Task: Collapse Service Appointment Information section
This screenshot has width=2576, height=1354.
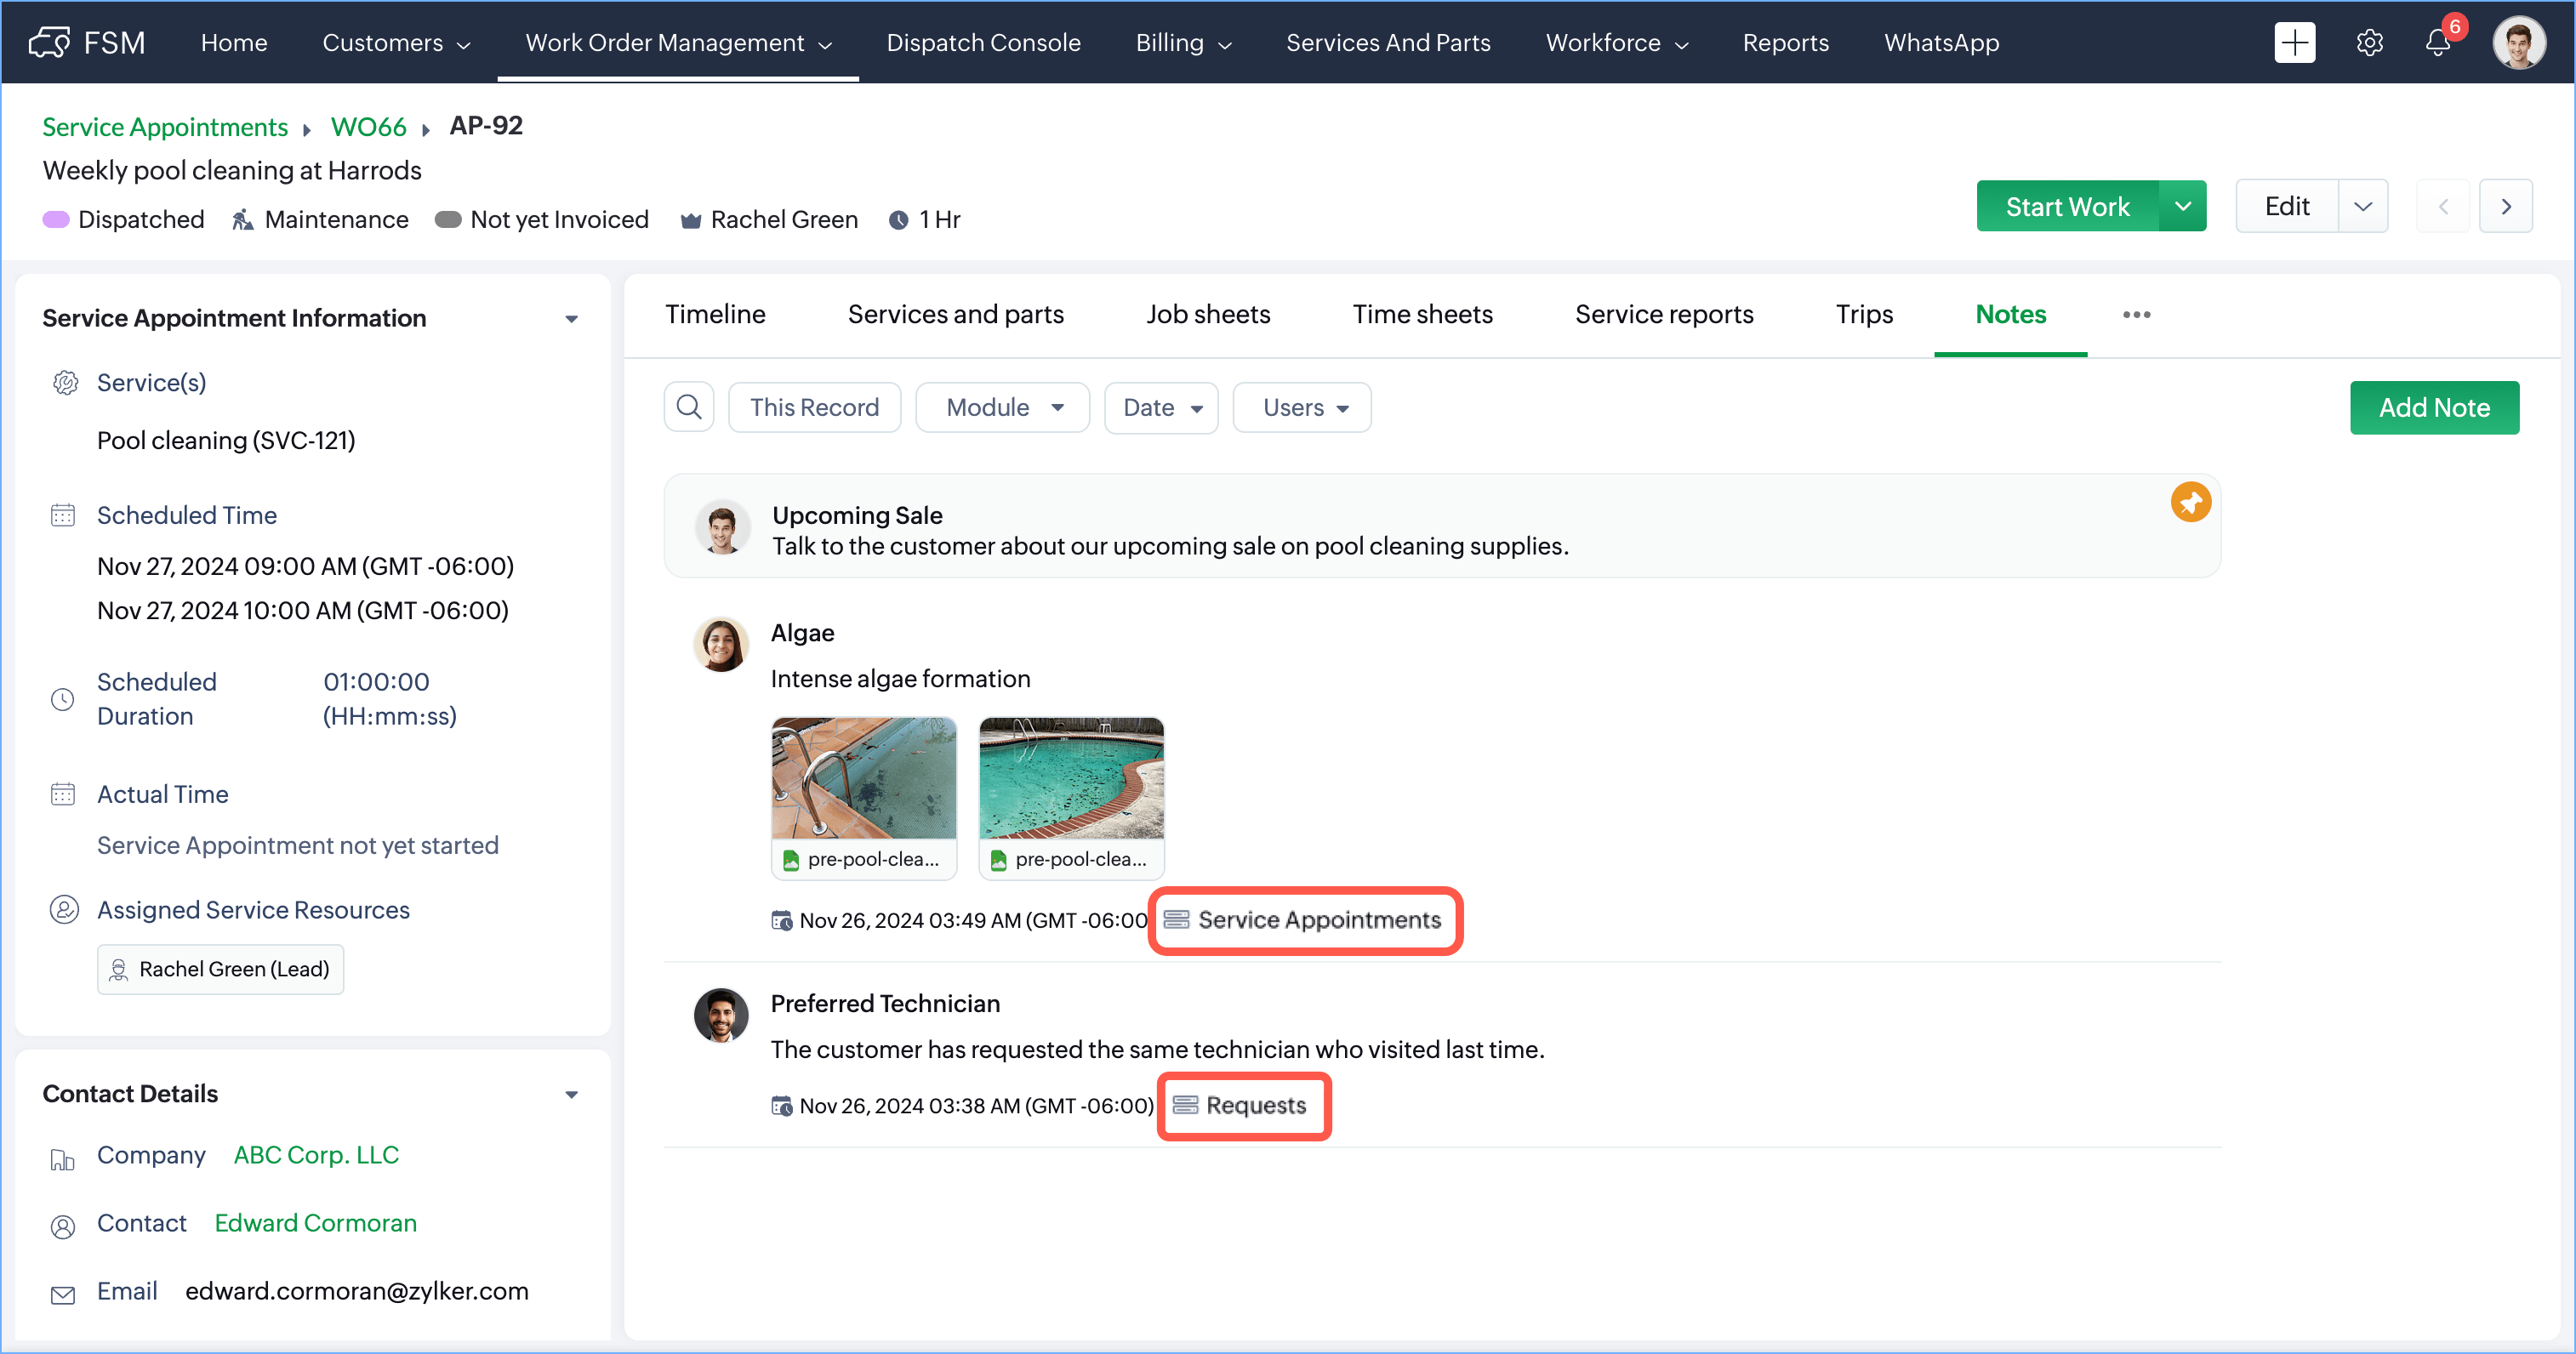Action: (572, 319)
